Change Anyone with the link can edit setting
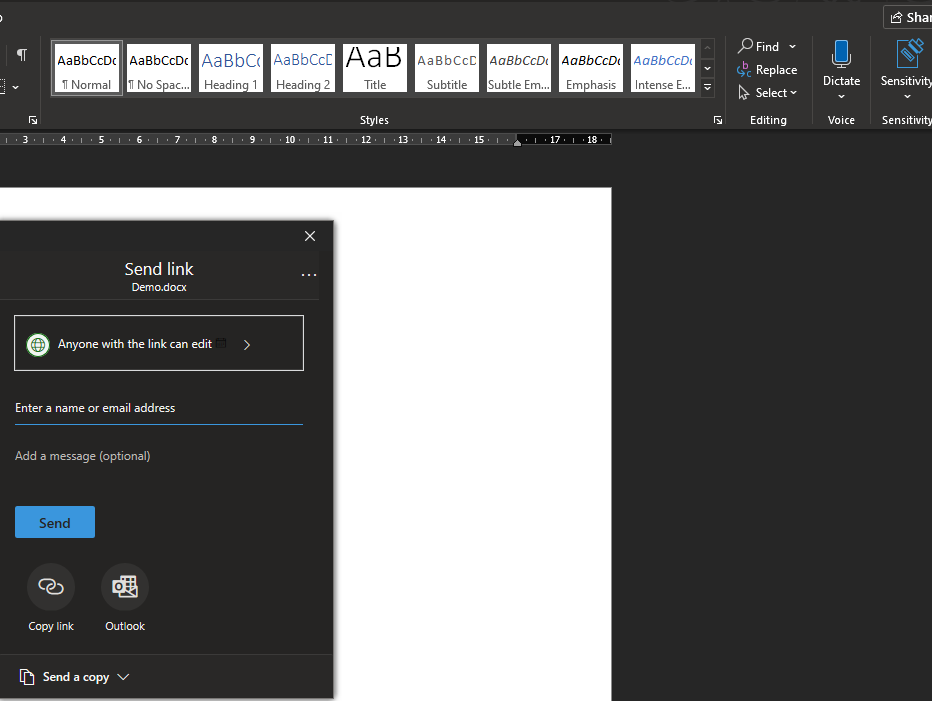 point(159,344)
